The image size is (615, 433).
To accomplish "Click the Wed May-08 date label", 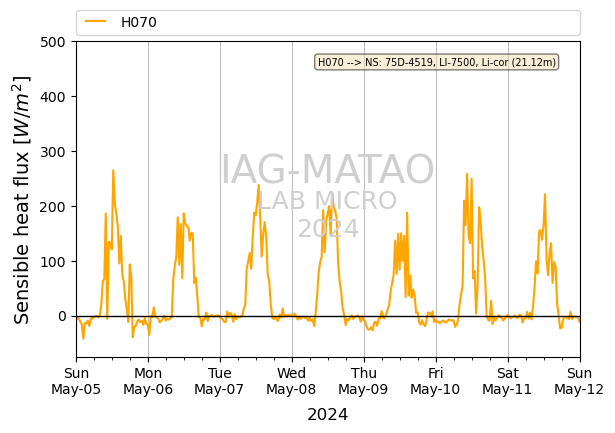I will point(291,381).
